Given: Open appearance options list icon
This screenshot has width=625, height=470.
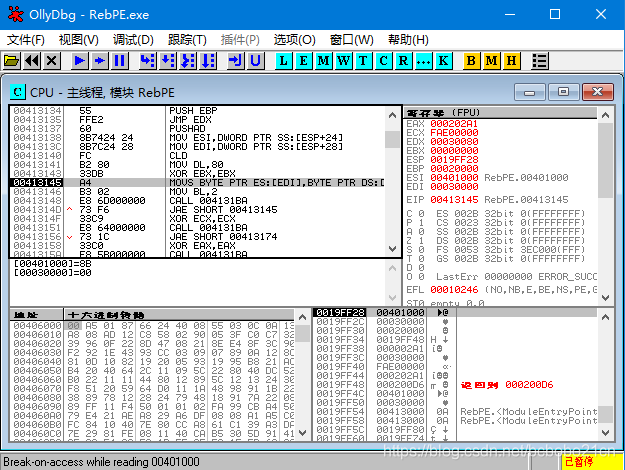Looking at the screenshot, I should tap(540, 61).
